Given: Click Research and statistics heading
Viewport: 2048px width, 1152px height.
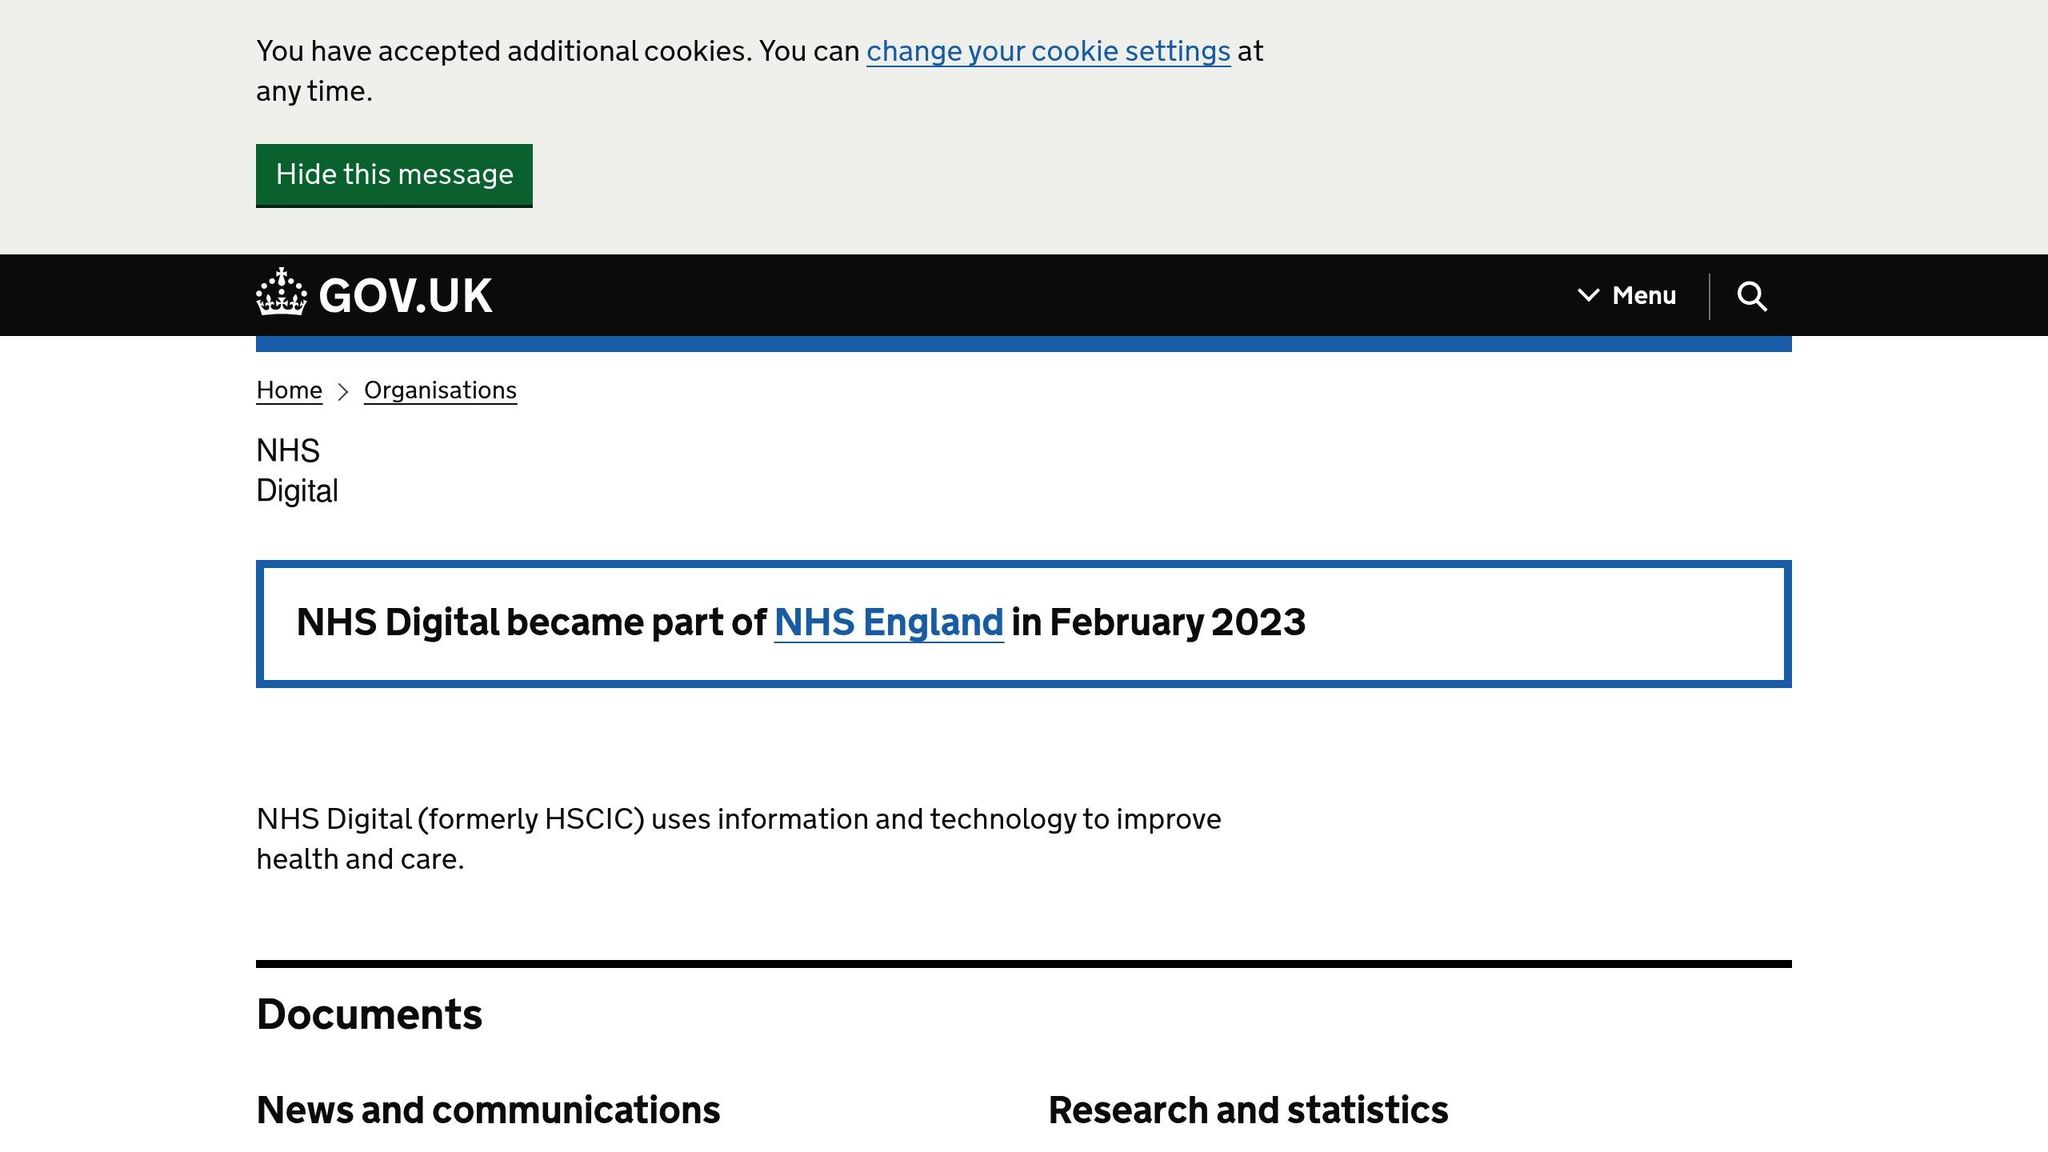Looking at the screenshot, I should pos(1248,1110).
